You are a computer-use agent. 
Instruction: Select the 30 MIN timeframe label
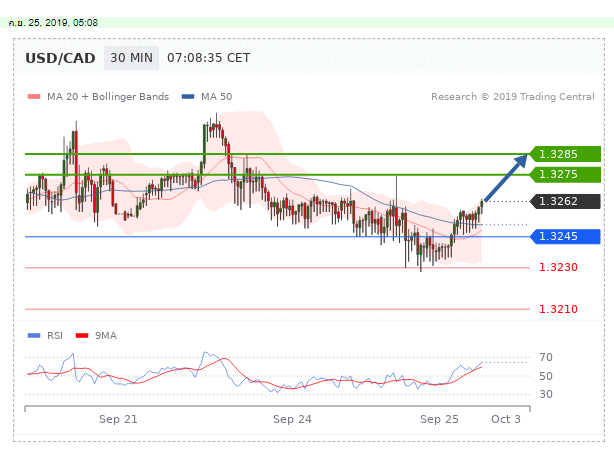(x=132, y=58)
